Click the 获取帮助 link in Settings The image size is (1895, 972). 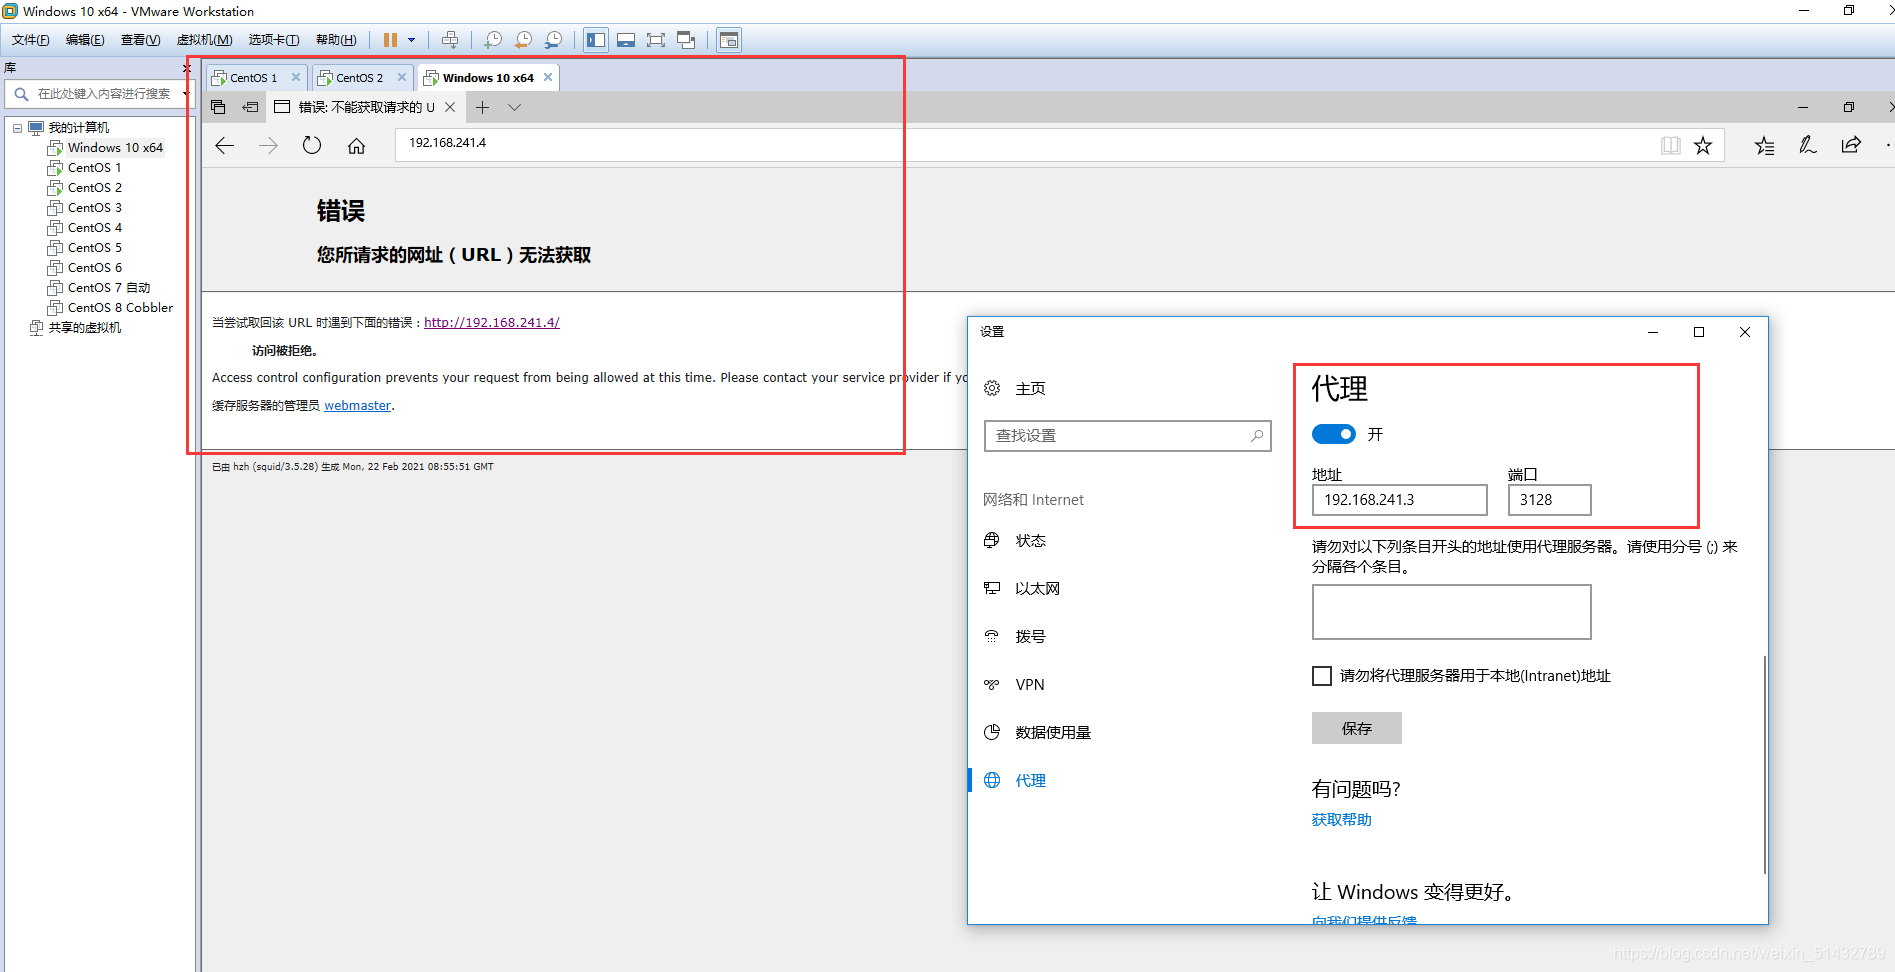(x=1342, y=820)
